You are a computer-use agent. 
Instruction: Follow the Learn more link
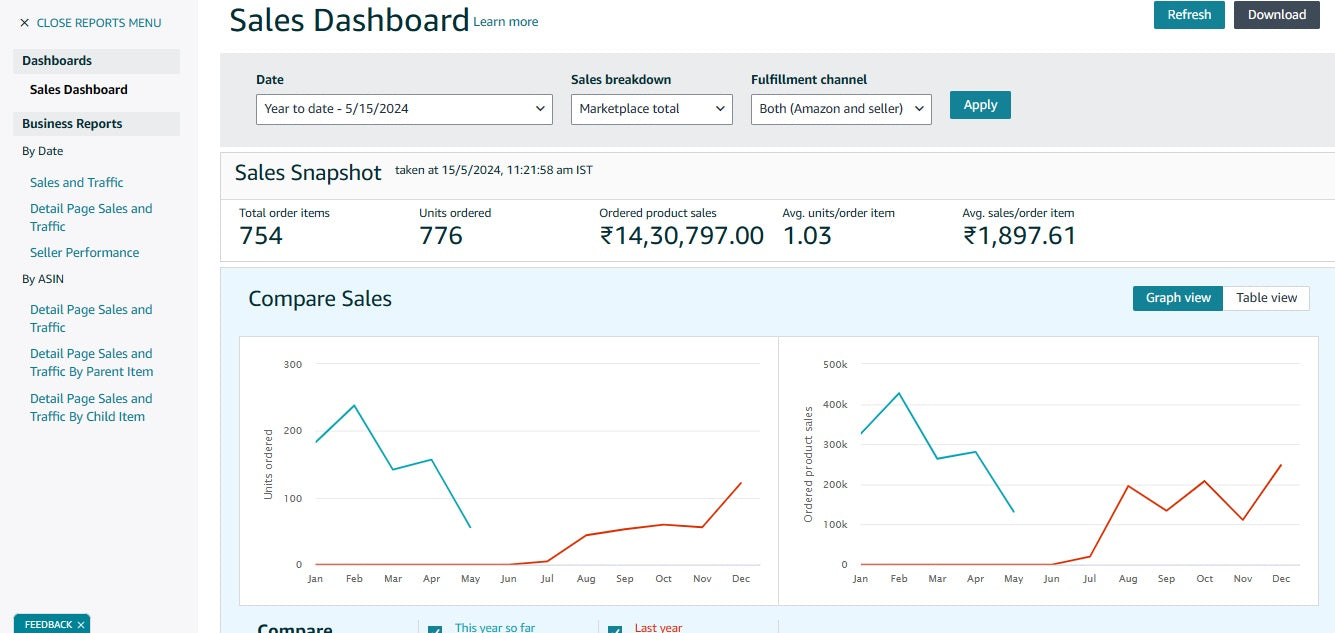point(505,22)
